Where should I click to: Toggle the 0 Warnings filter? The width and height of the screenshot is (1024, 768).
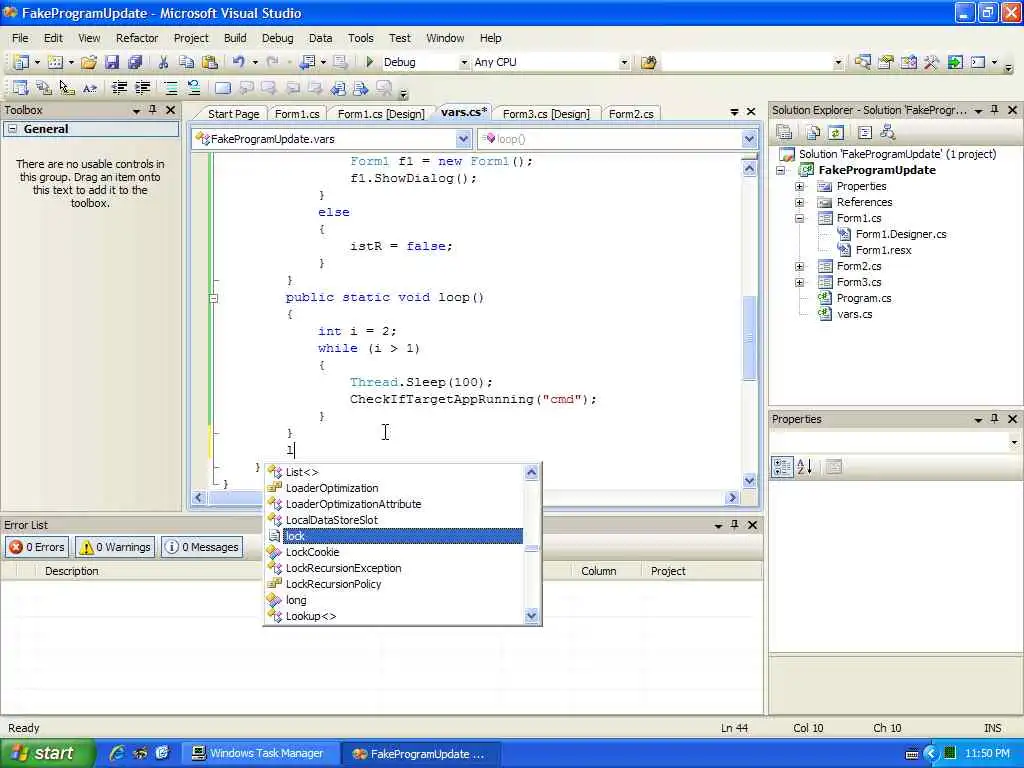pos(115,547)
